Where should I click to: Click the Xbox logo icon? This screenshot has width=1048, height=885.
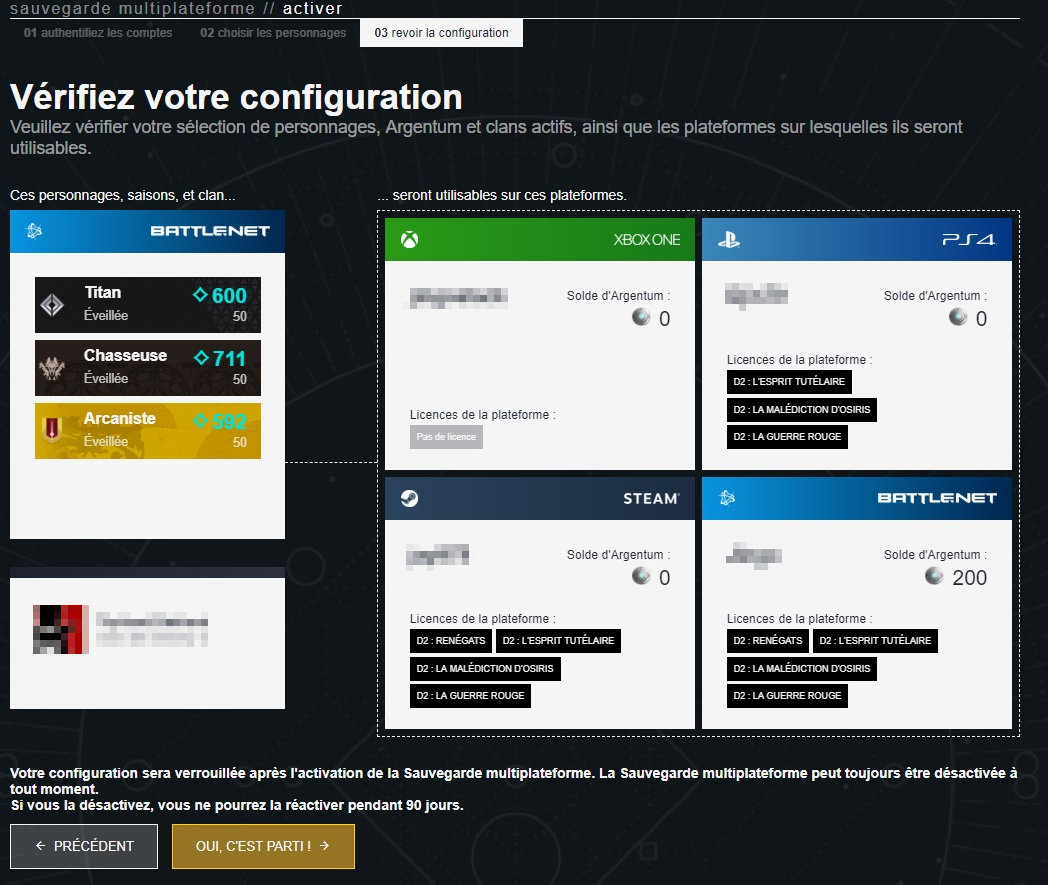[x=410, y=239]
